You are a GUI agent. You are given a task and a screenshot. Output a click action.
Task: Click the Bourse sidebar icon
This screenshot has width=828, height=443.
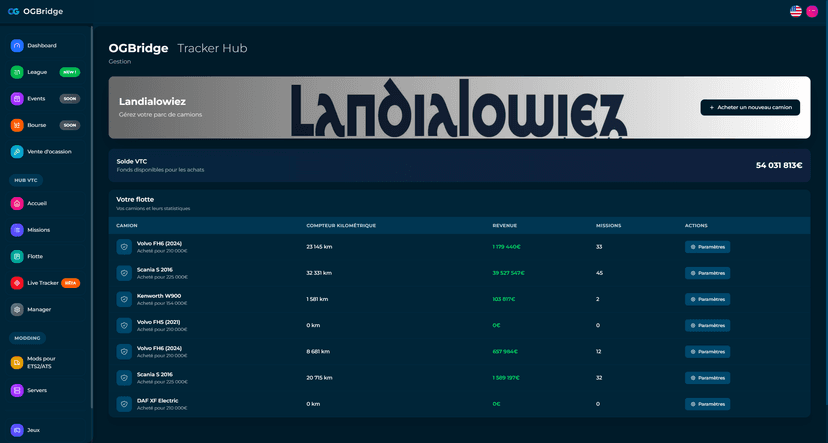point(17,125)
